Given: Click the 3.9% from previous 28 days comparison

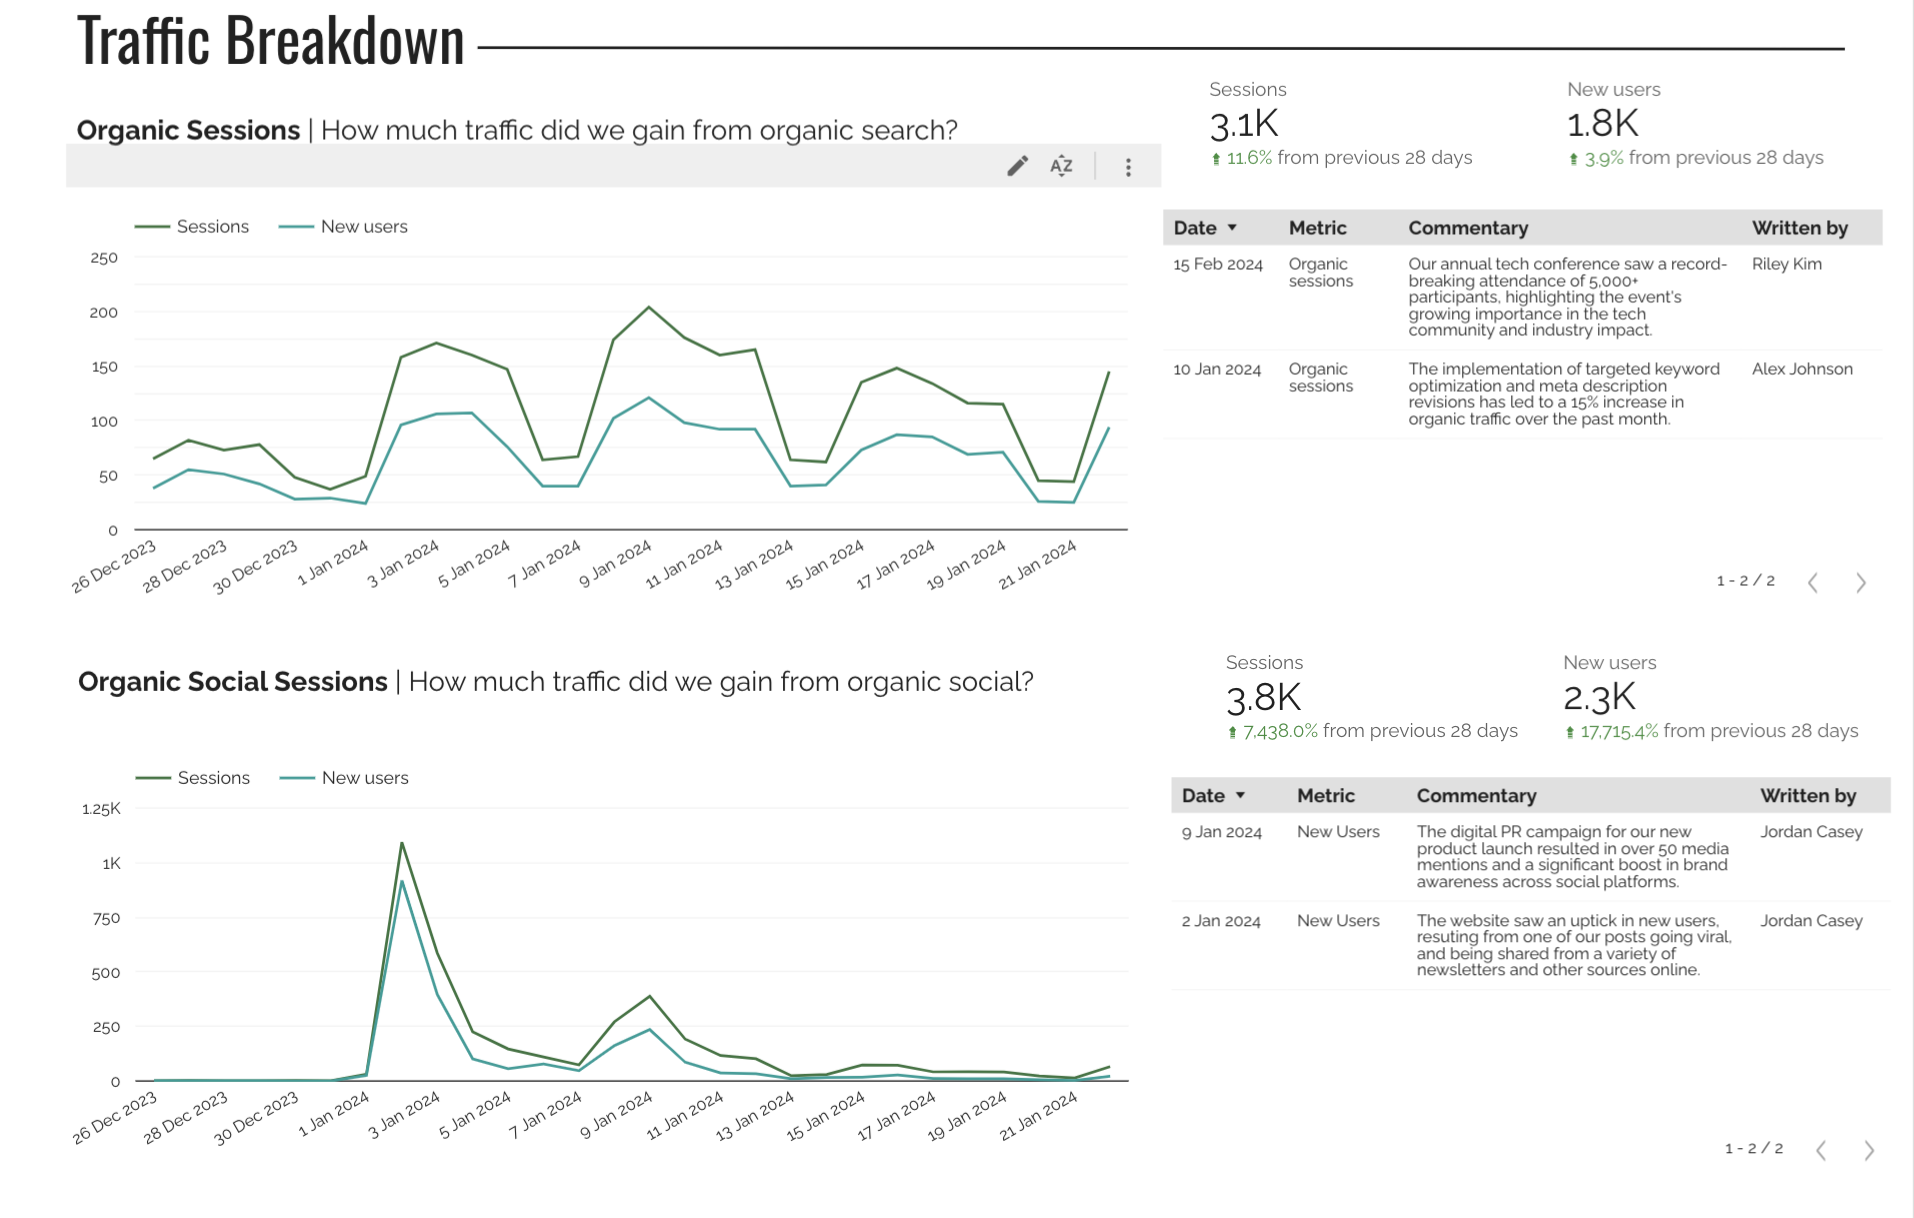Looking at the screenshot, I should (x=1695, y=158).
